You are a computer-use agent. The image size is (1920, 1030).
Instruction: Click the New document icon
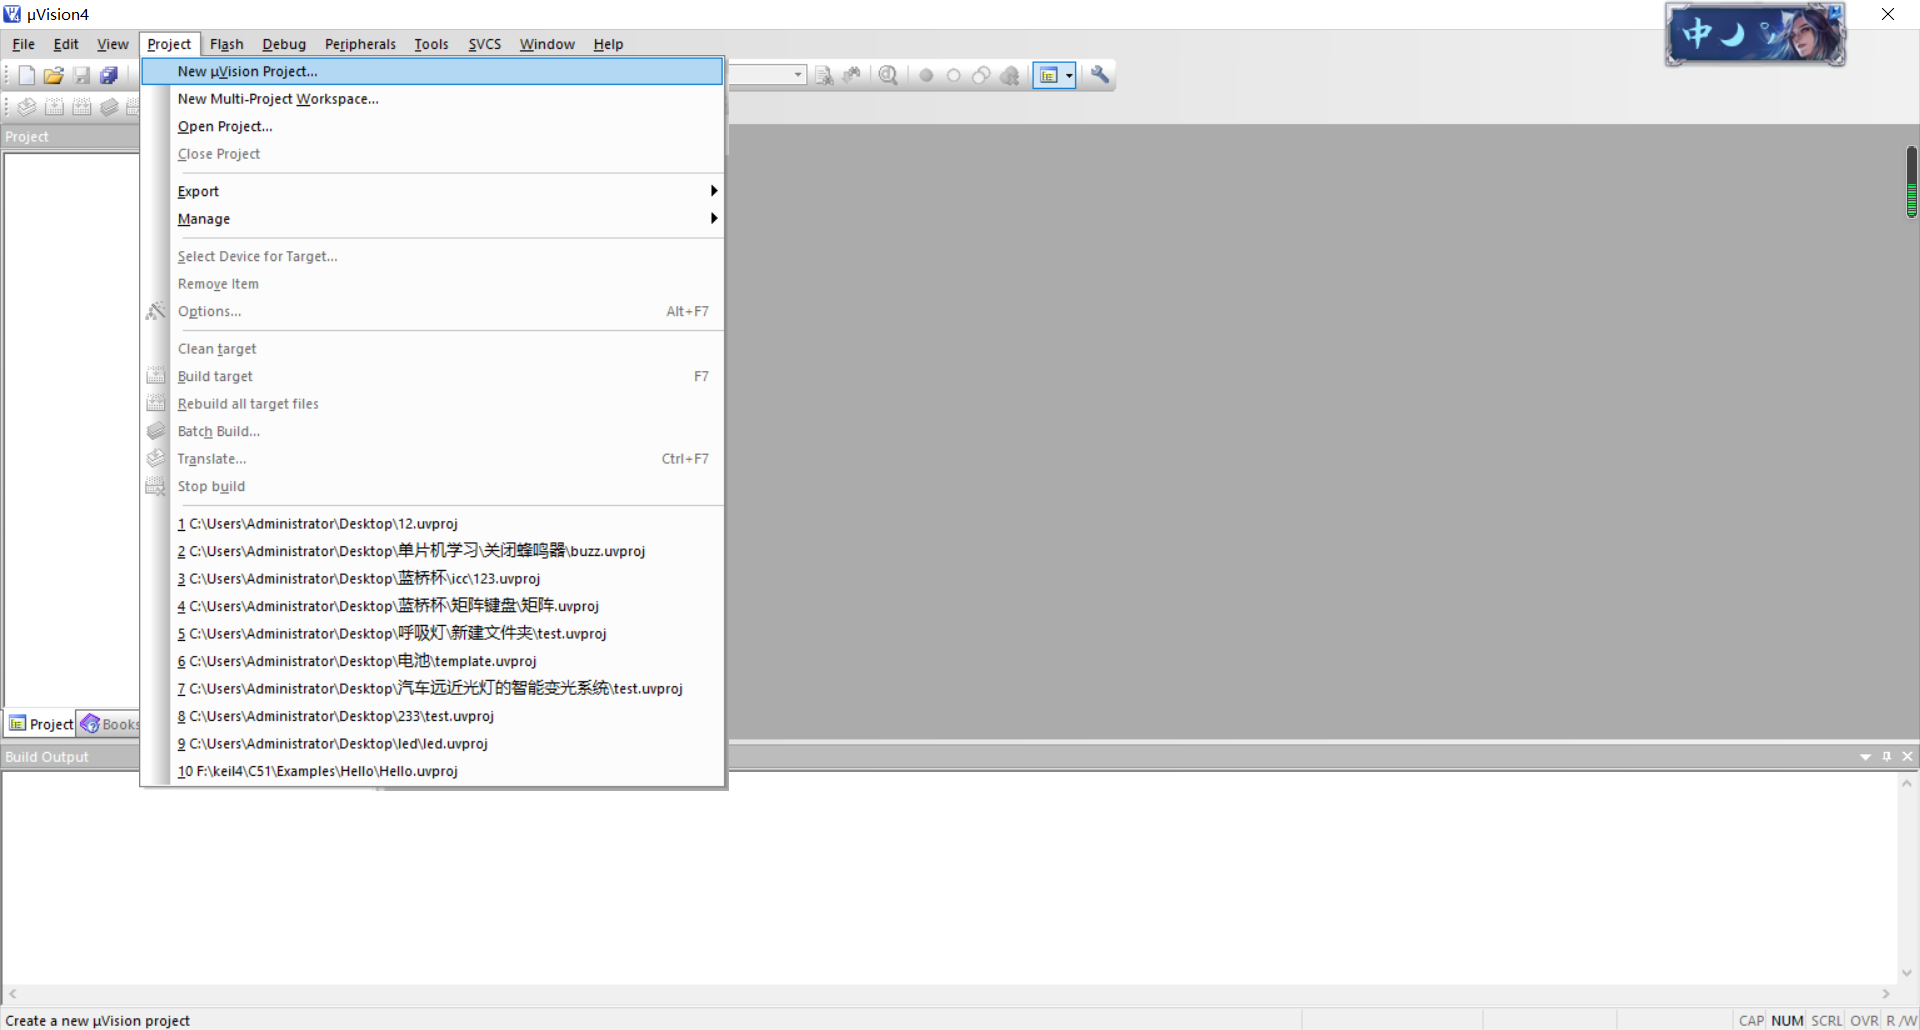[x=26, y=75]
